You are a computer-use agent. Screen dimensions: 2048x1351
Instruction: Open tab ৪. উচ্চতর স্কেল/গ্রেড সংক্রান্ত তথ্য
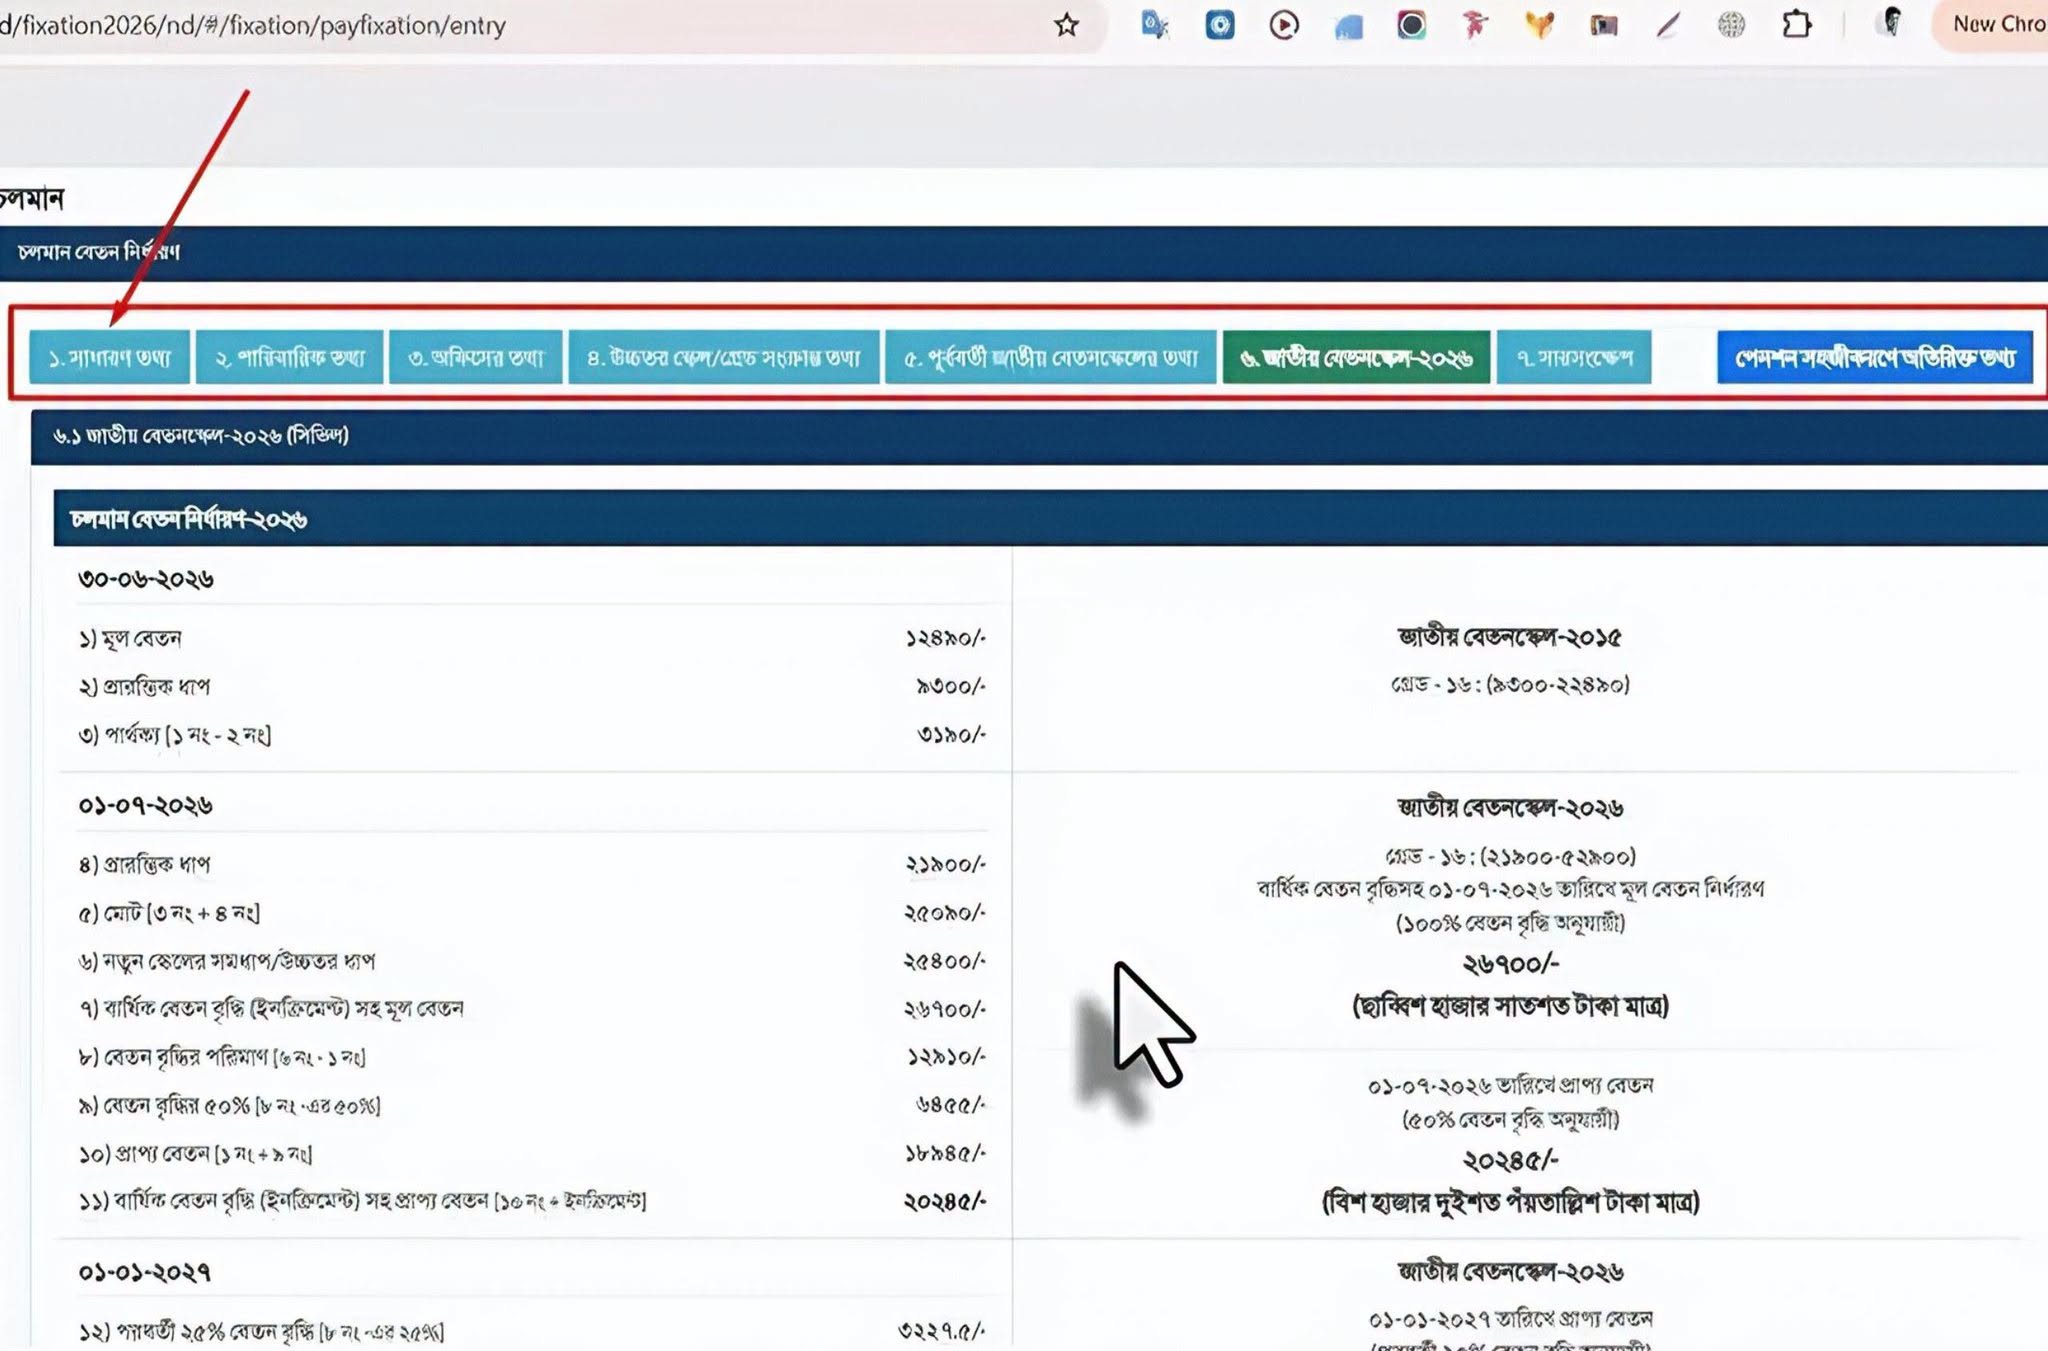pyautogui.click(x=723, y=357)
